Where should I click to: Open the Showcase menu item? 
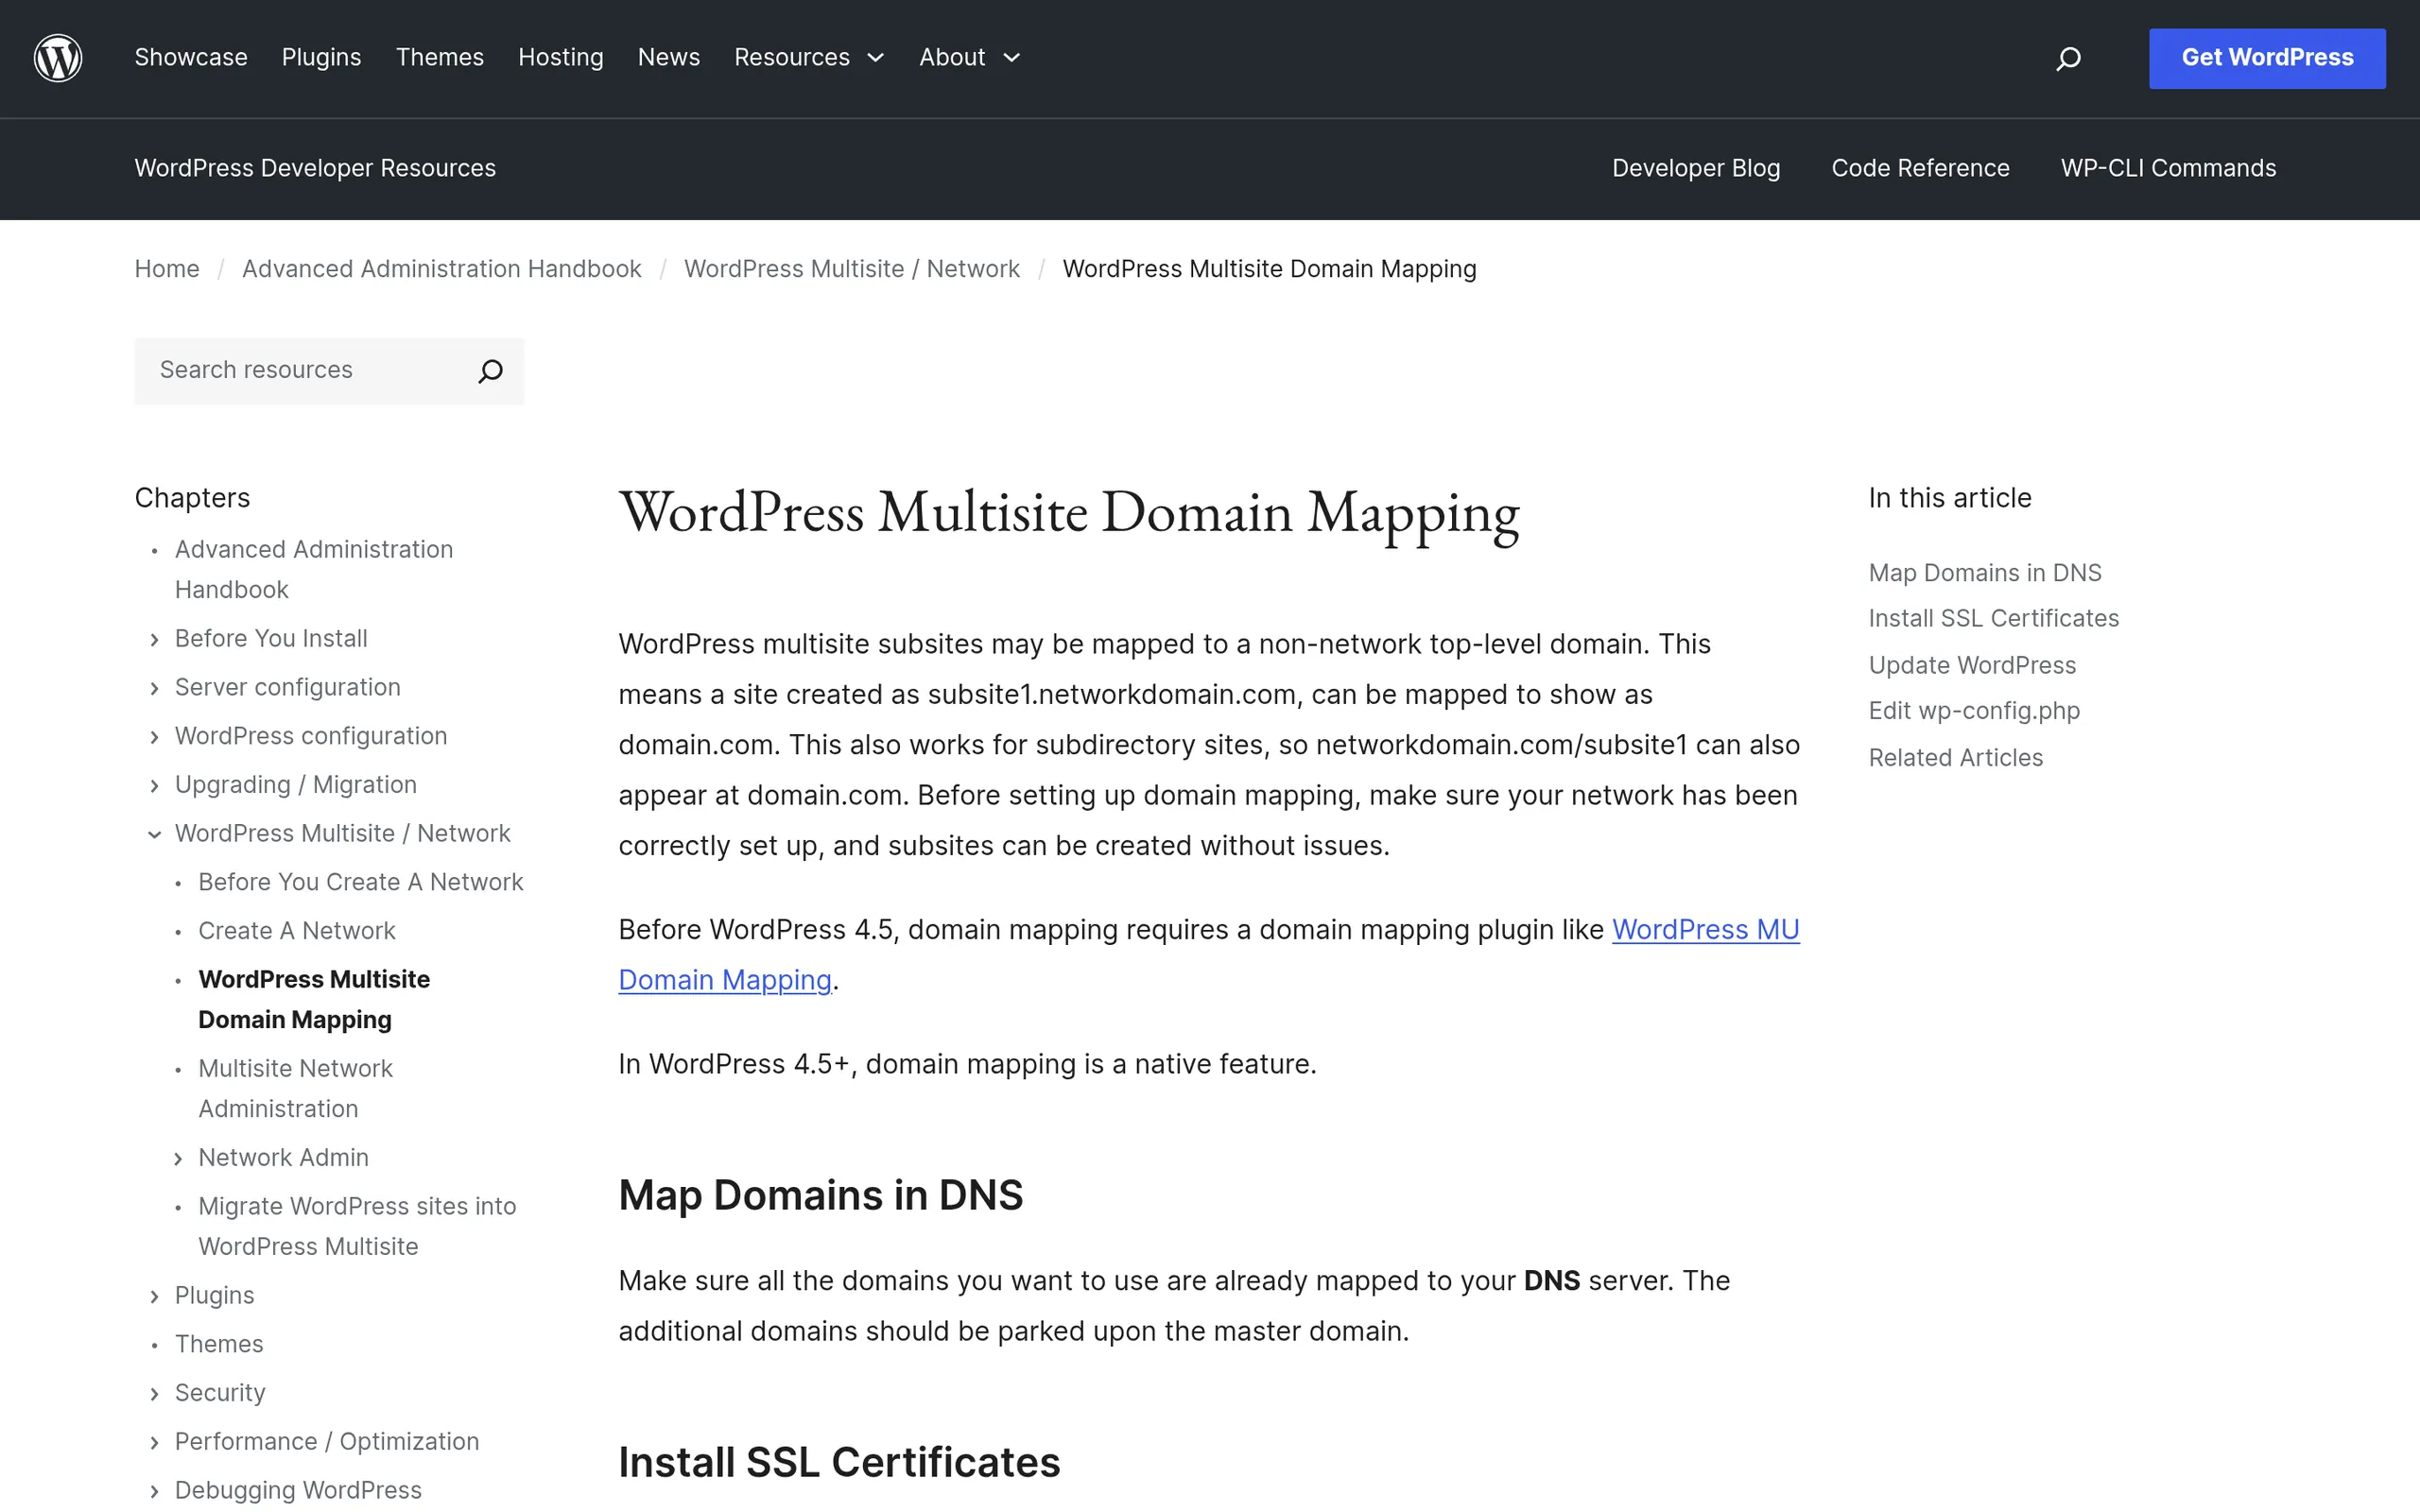(191, 58)
